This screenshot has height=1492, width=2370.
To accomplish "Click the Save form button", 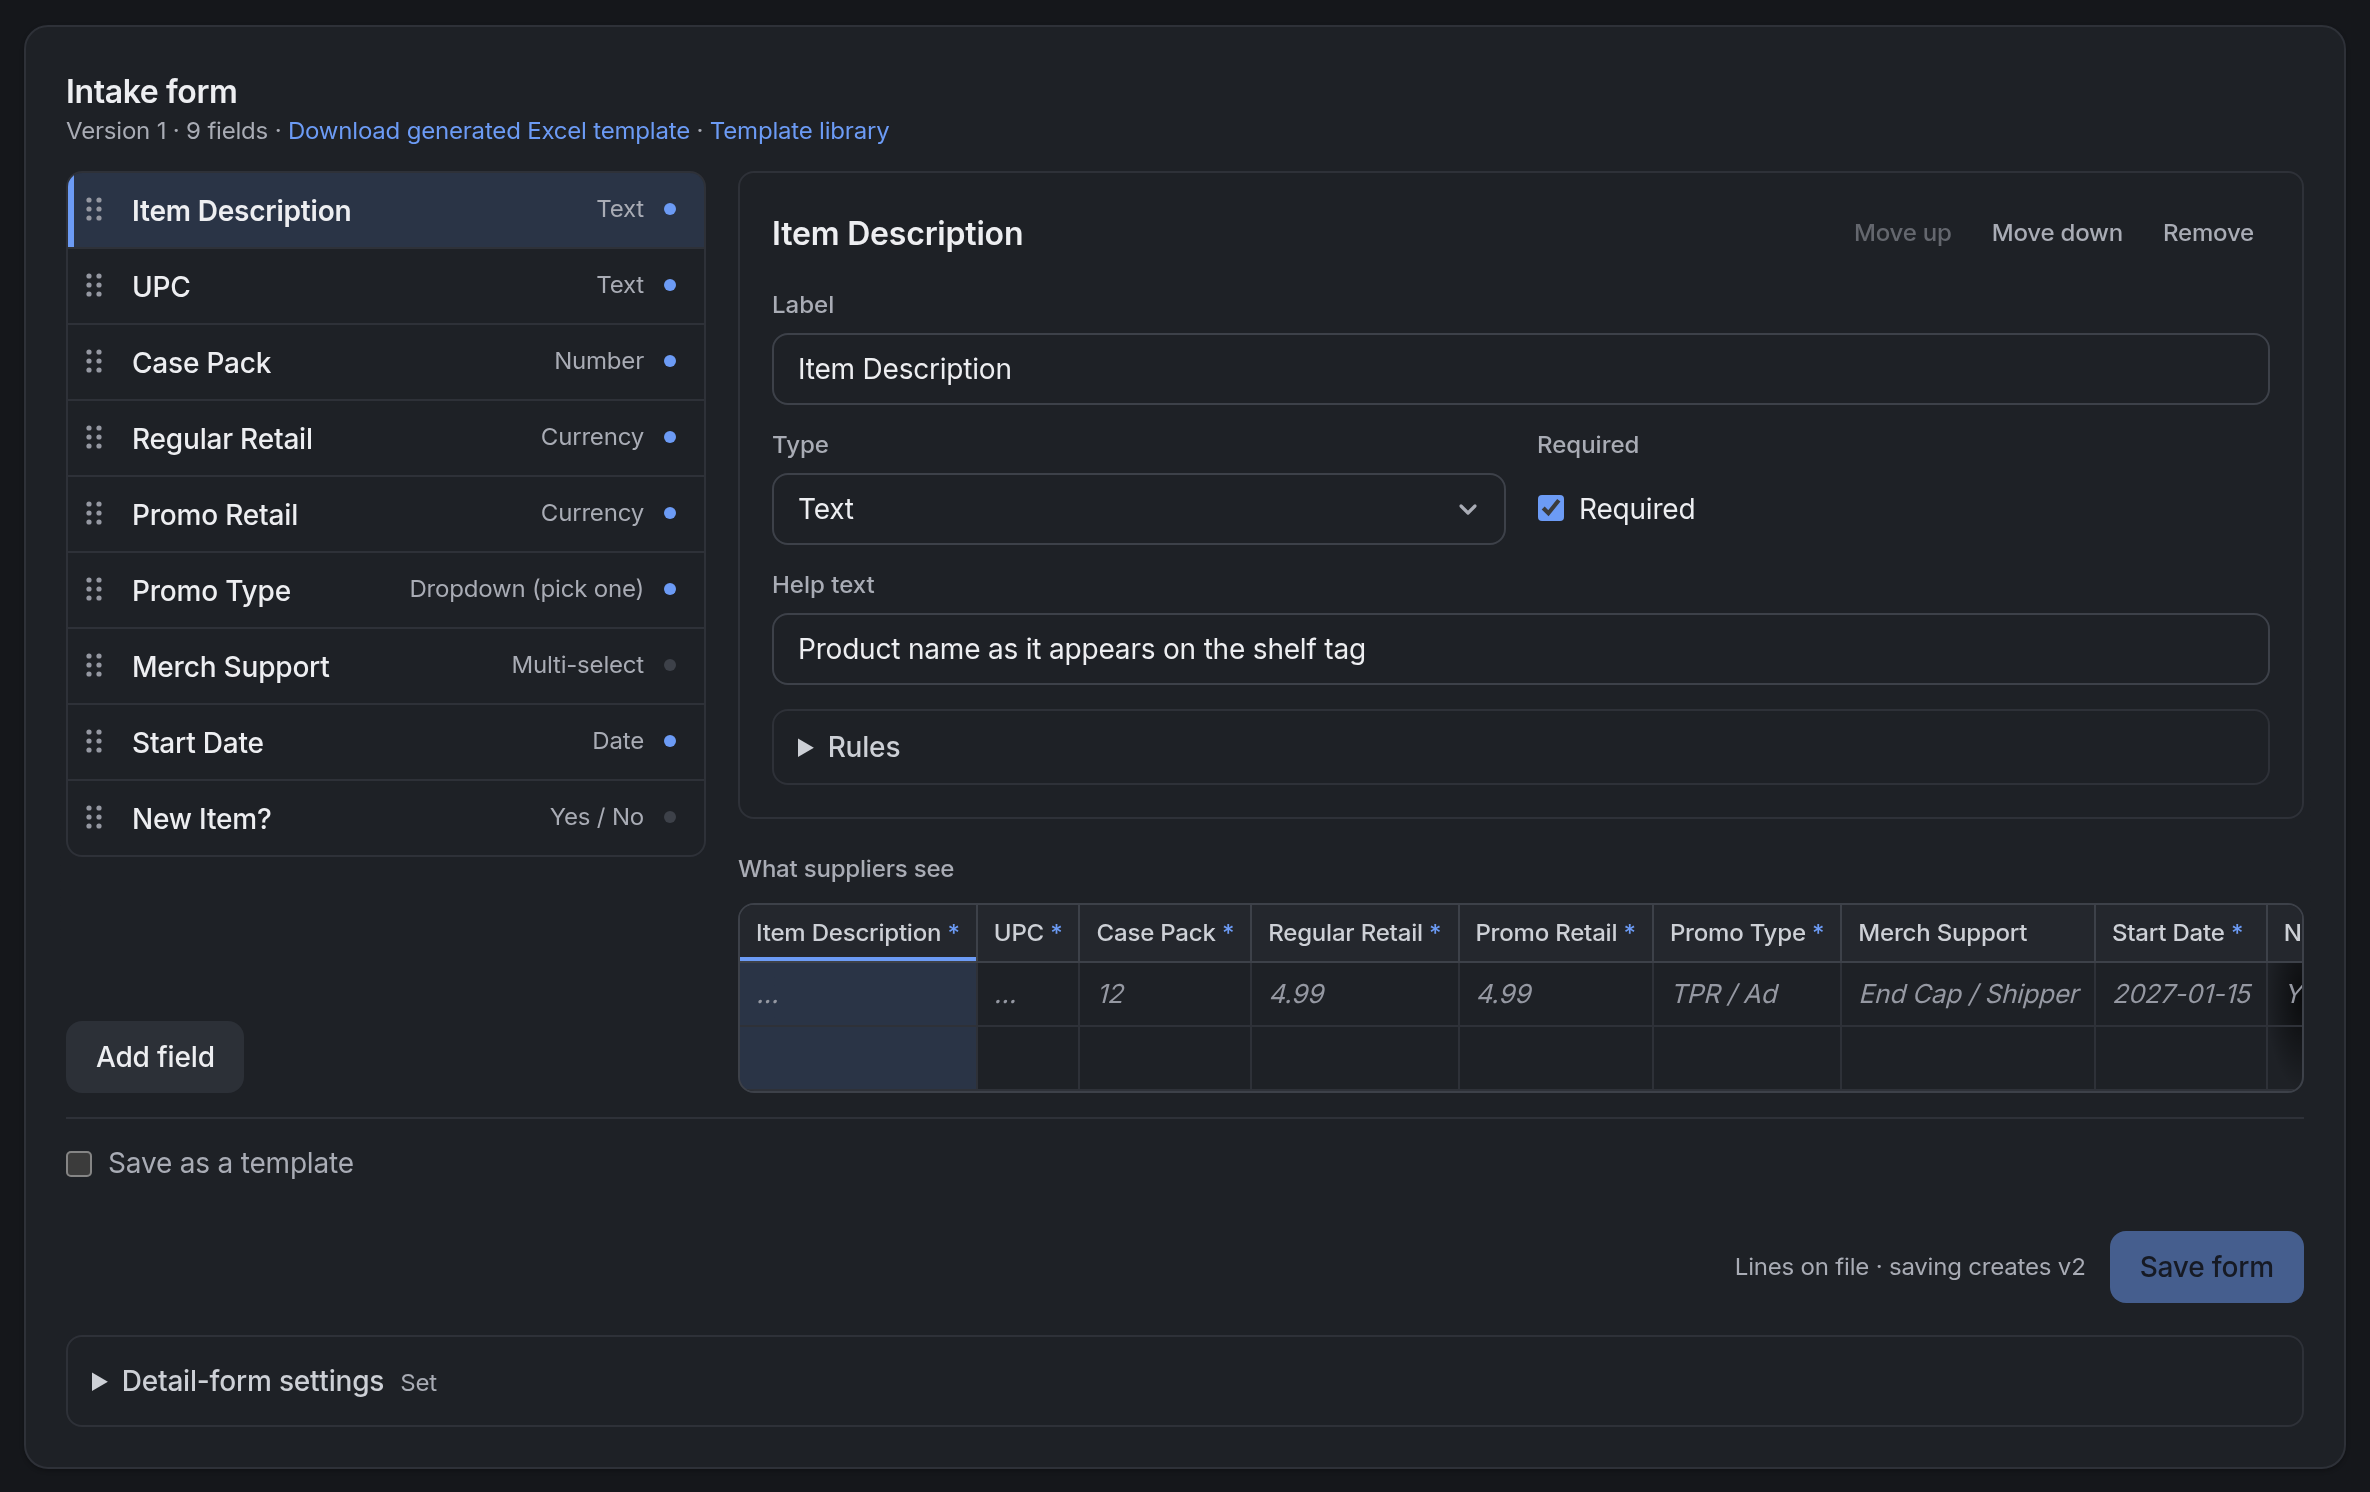I will coord(2206,1267).
